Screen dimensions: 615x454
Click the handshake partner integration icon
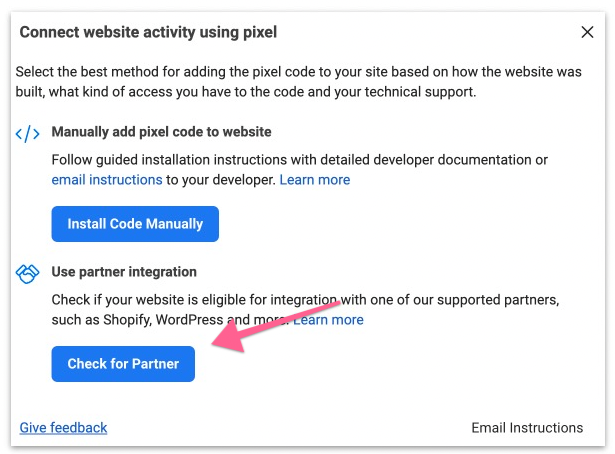coord(28,273)
